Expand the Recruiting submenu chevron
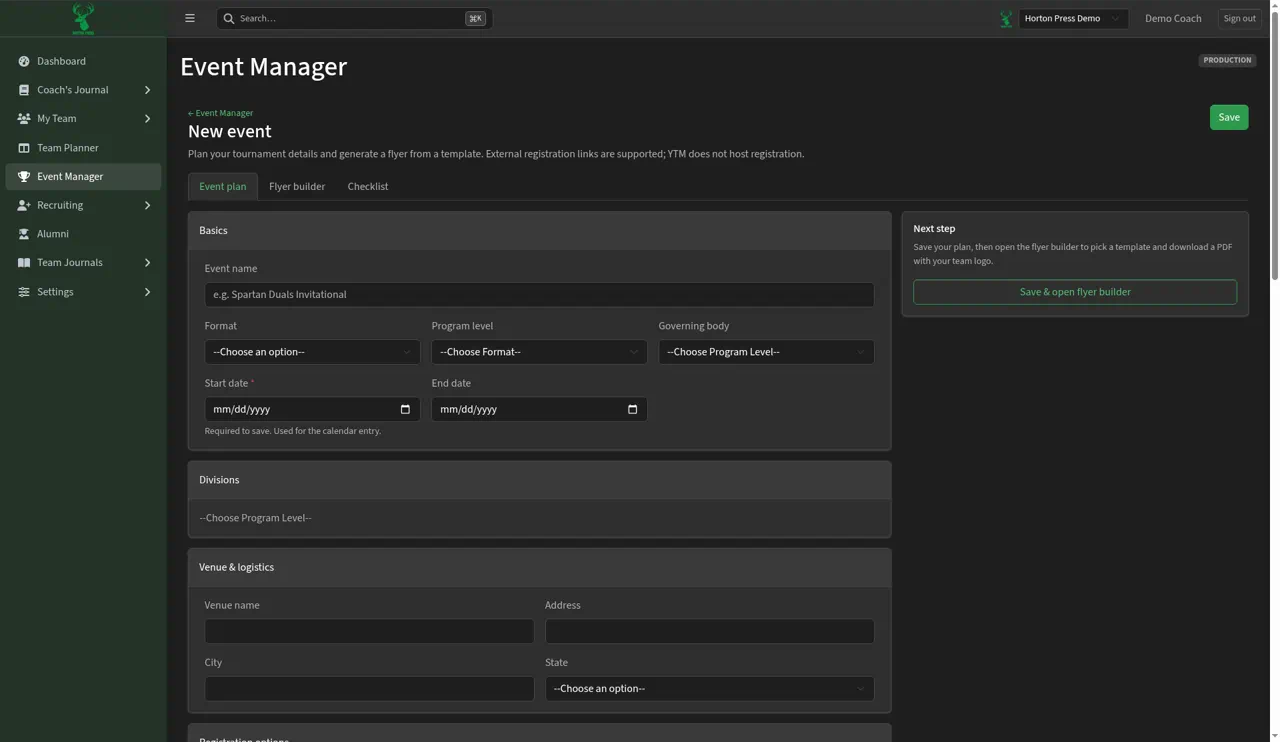This screenshot has height=742, width=1280. tap(147, 205)
